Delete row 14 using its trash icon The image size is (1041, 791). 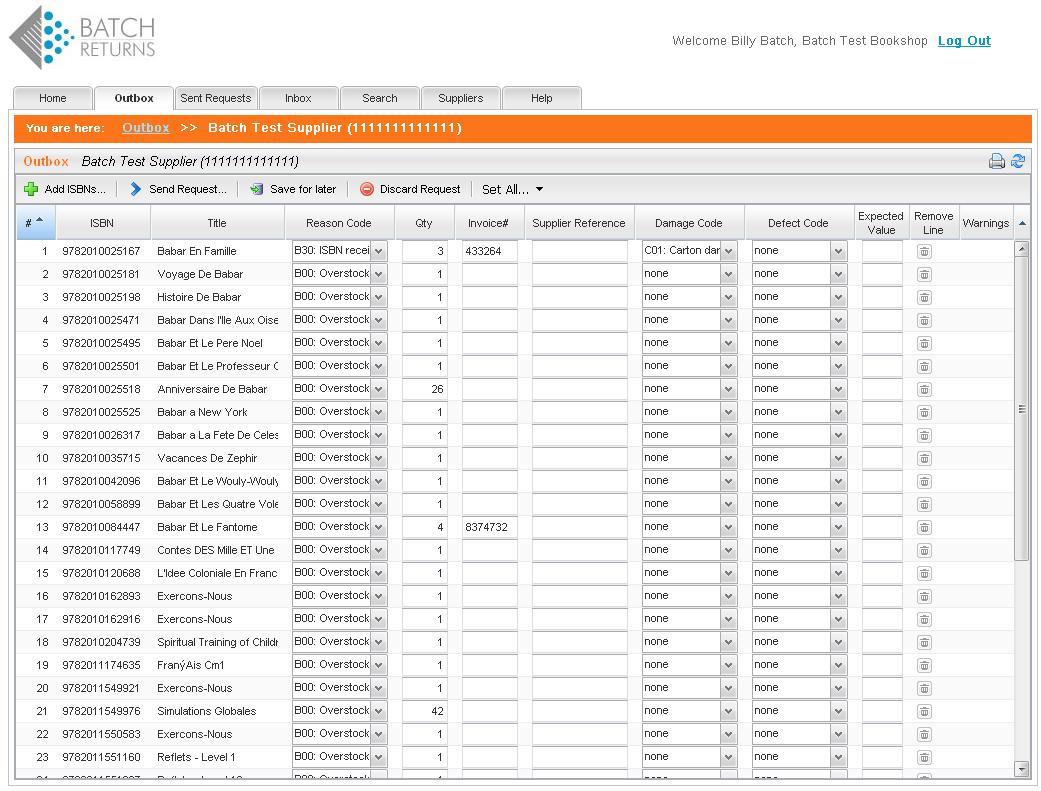(924, 550)
